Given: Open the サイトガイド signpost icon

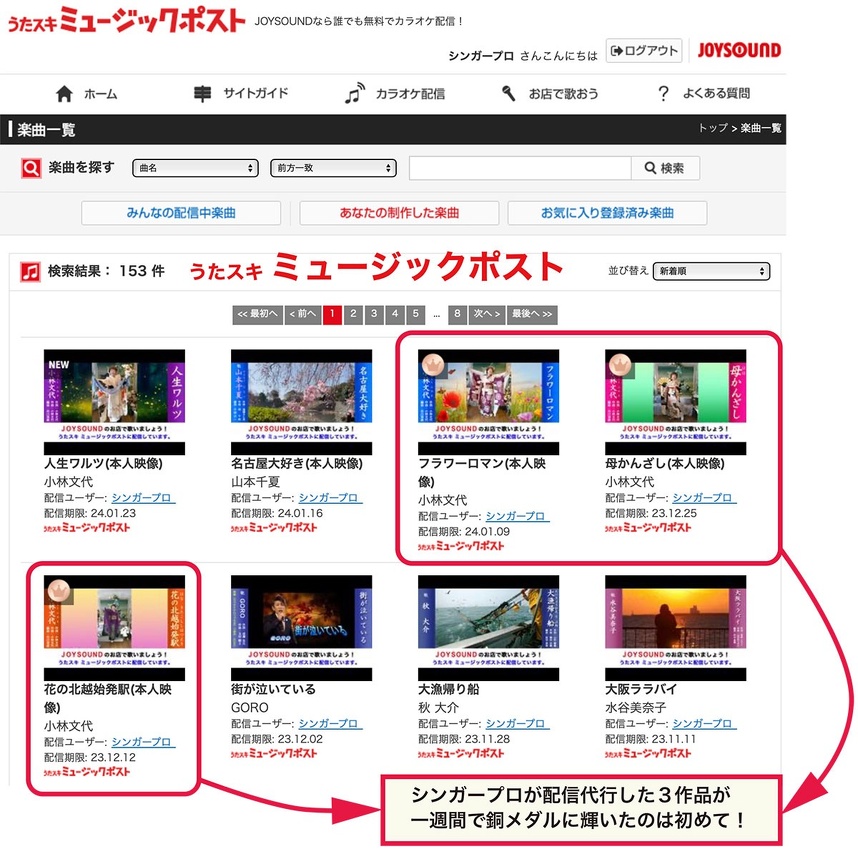Looking at the screenshot, I should click(x=202, y=94).
